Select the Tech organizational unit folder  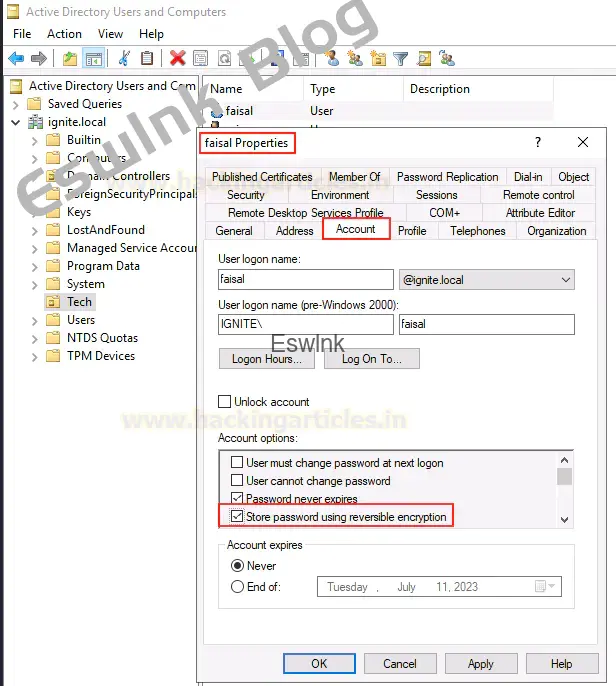(79, 302)
